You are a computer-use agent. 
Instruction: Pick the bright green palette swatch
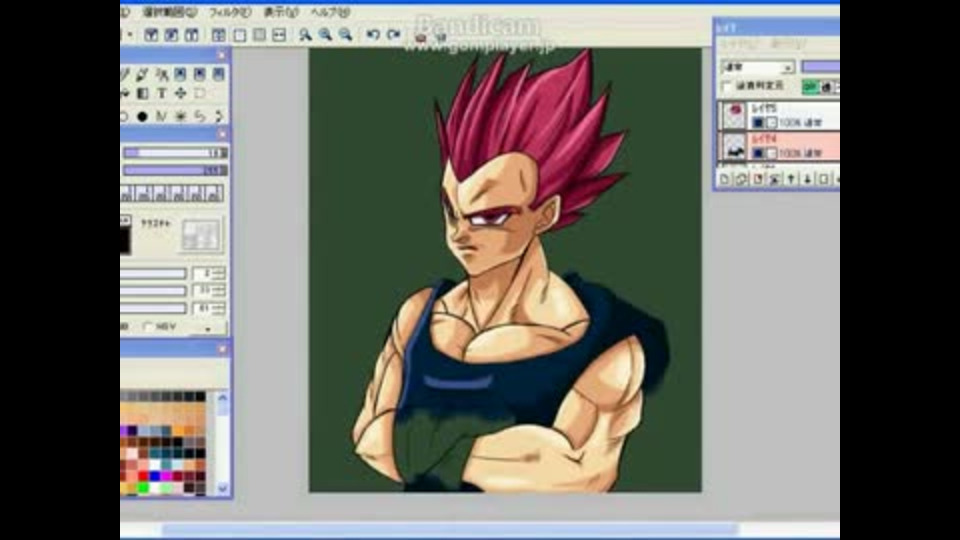pyautogui.click(x=143, y=487)
